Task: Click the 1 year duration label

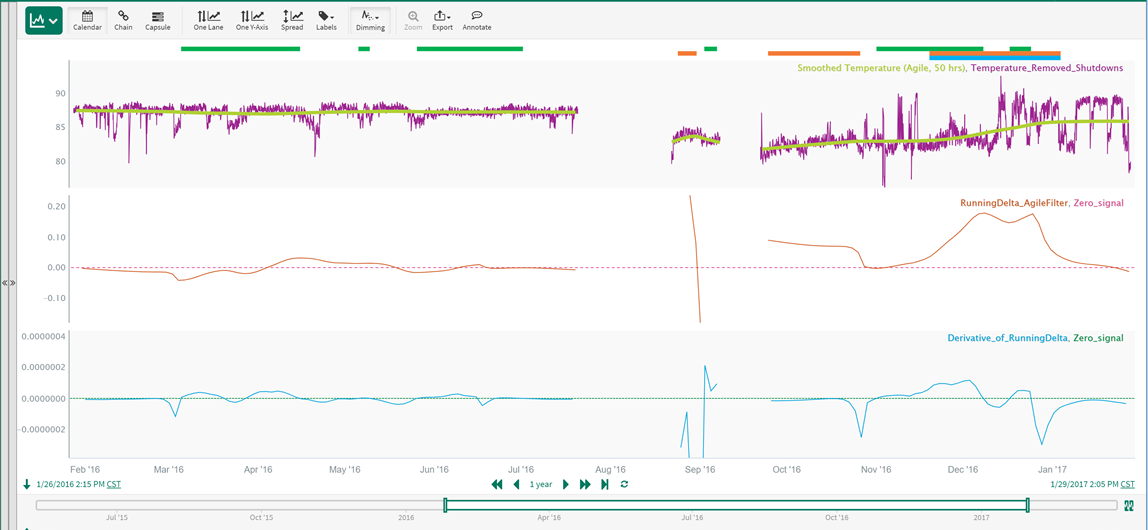Action: pyautogui.click(x=541, y=484)
